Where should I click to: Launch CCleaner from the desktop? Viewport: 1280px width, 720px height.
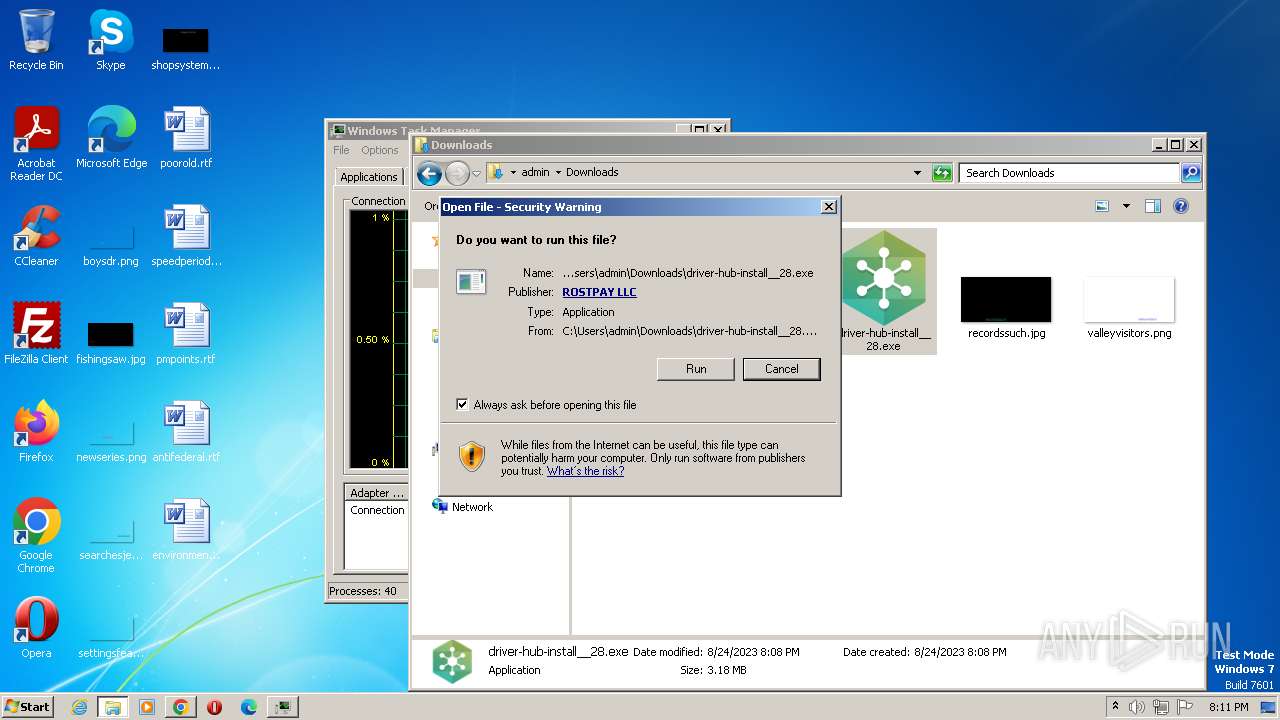pos(36,235)
